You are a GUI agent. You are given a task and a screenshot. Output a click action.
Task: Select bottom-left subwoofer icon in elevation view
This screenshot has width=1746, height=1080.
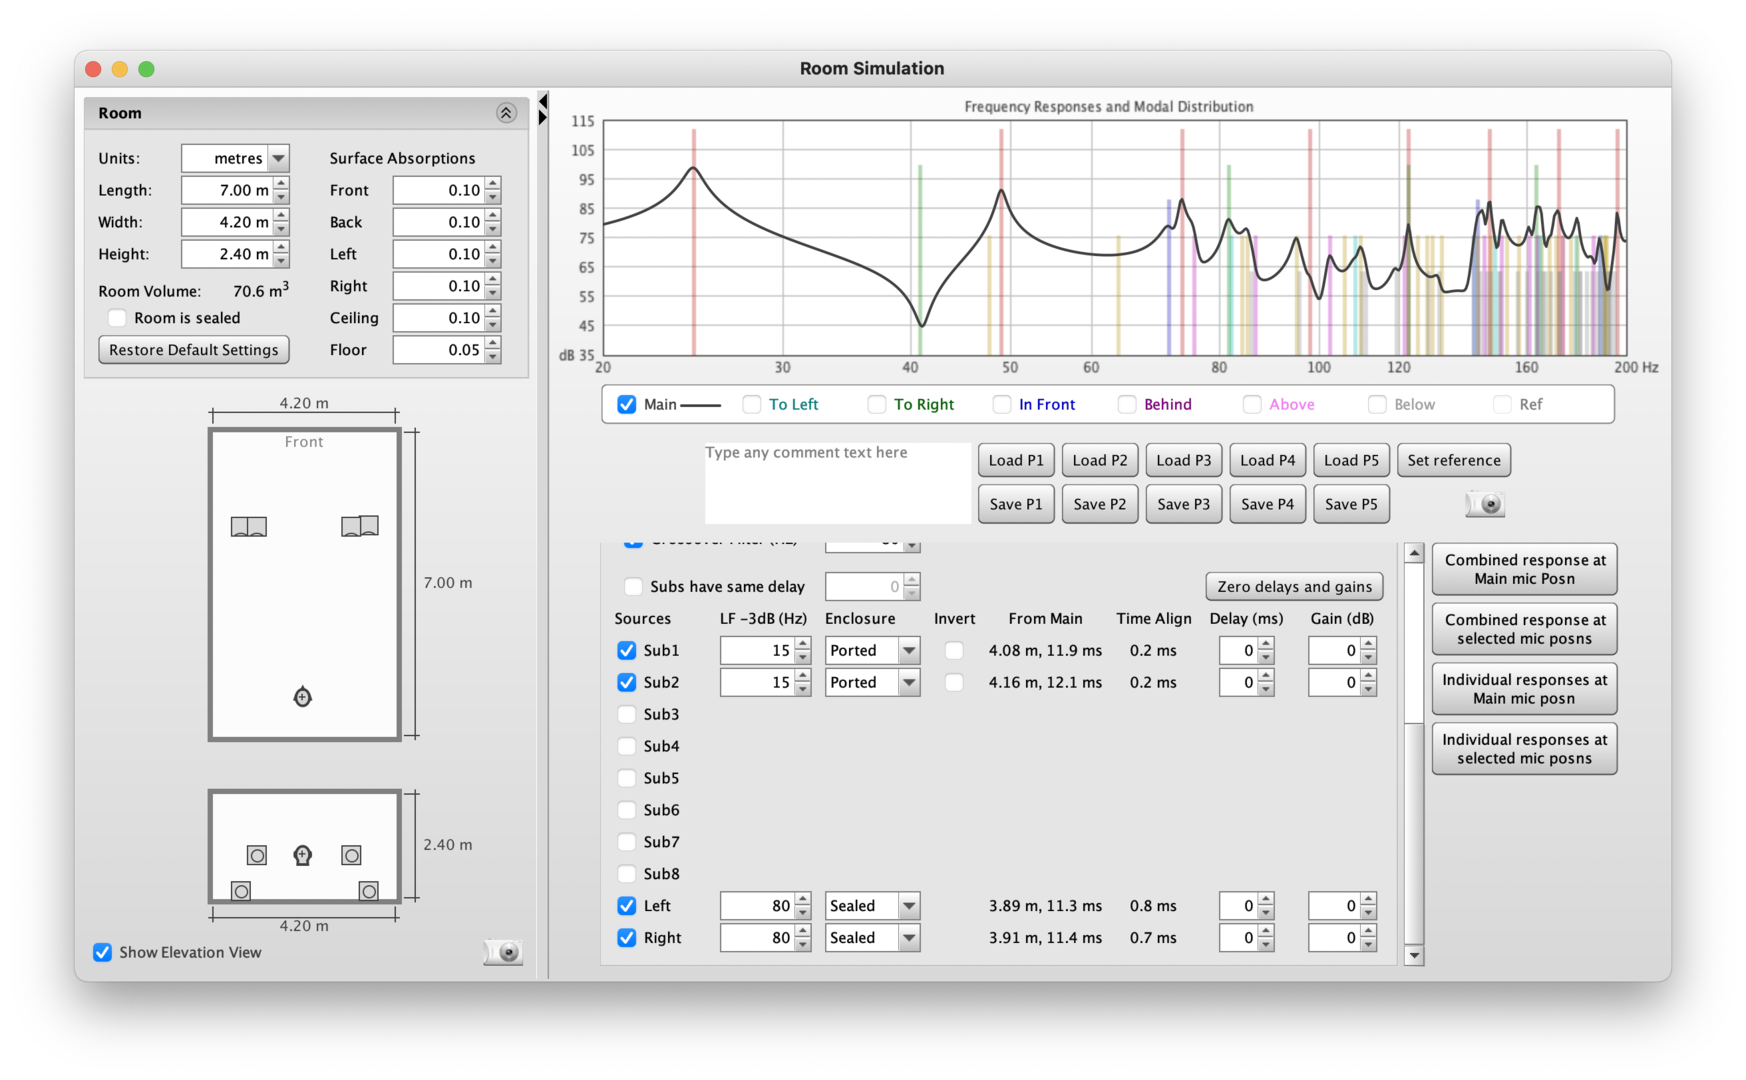pos(241,891)
